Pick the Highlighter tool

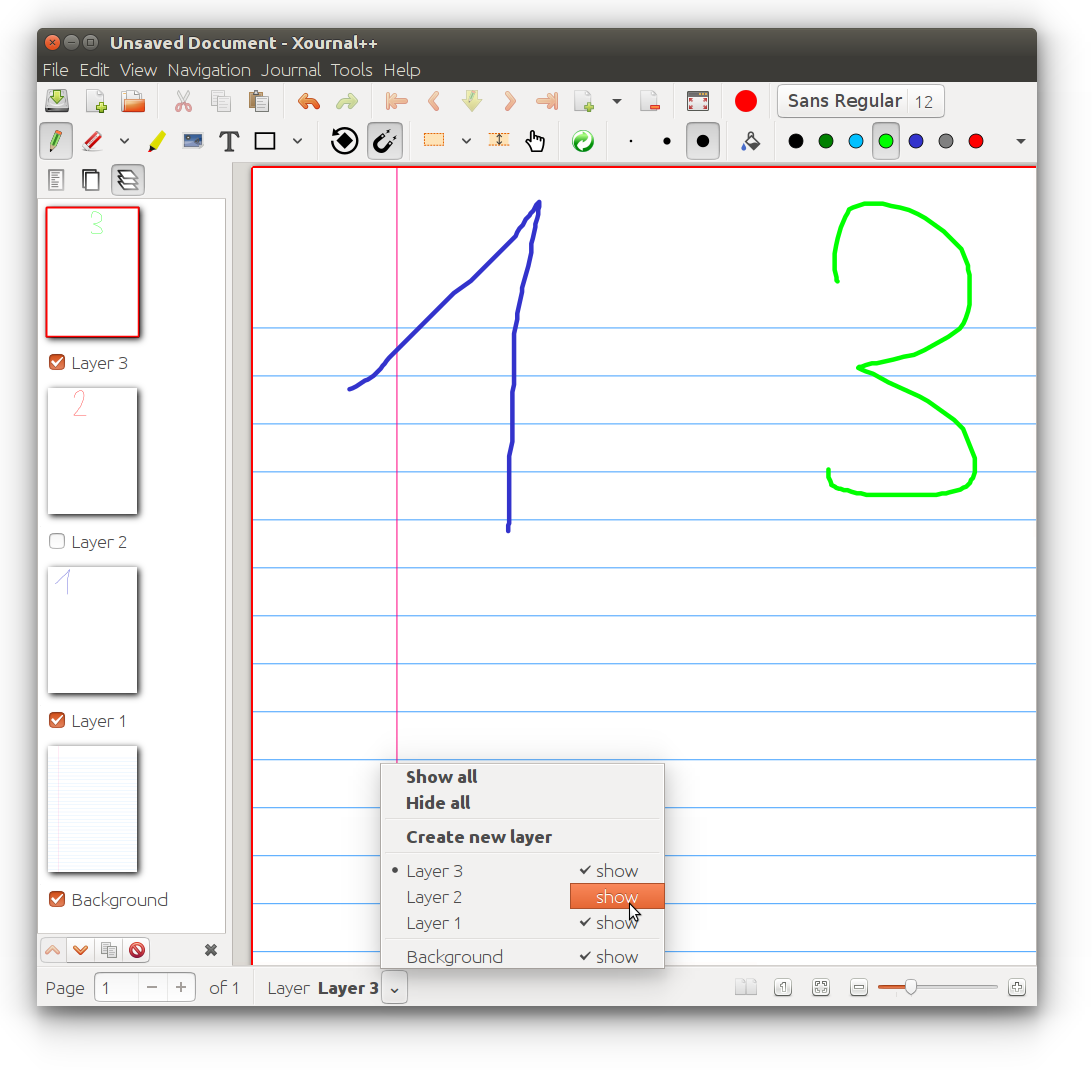click(157, 140)
